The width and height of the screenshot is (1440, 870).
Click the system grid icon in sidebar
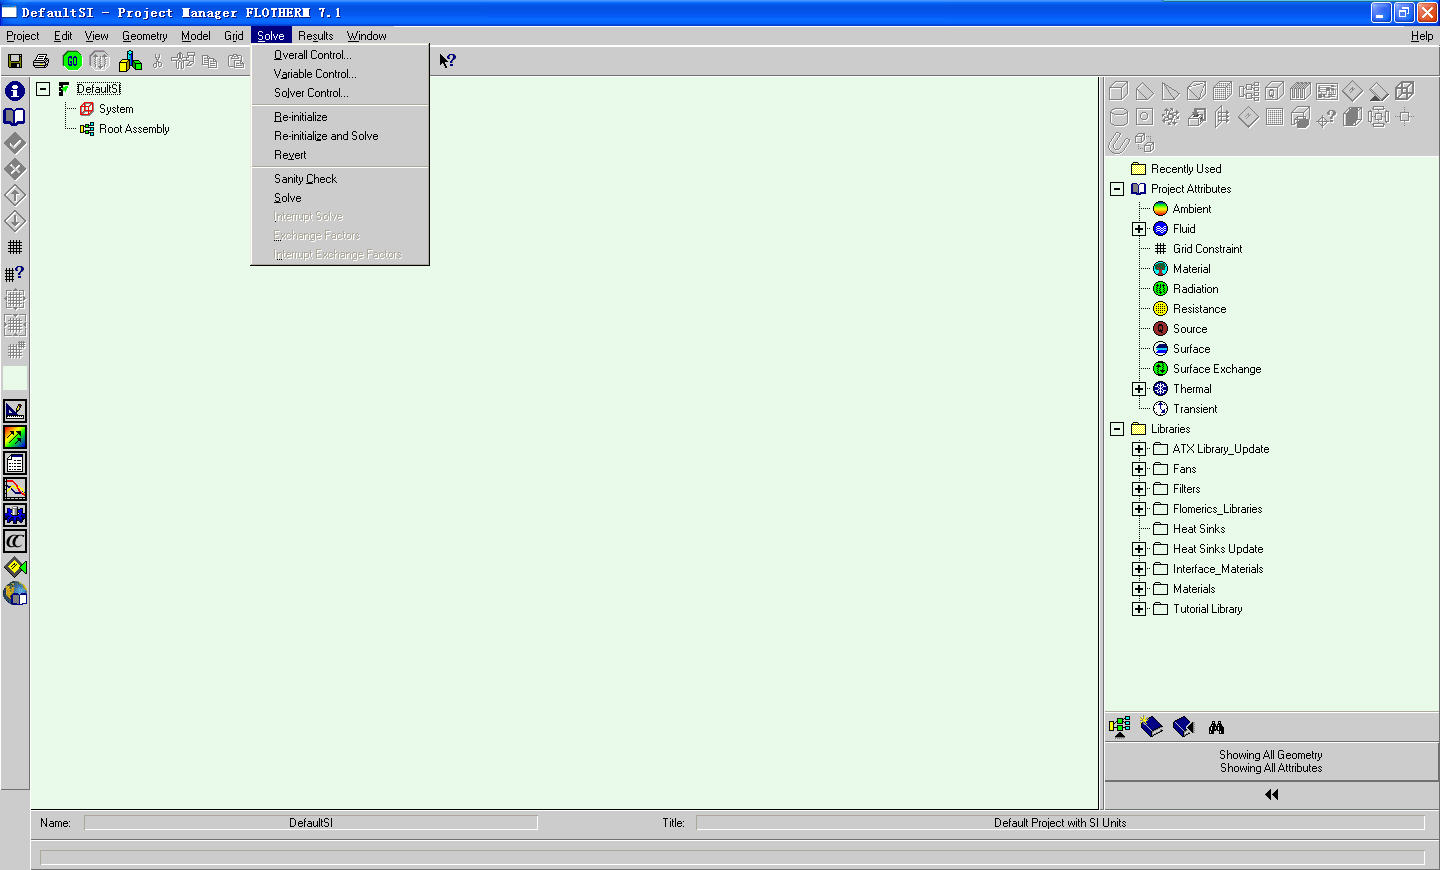[15, 247]
